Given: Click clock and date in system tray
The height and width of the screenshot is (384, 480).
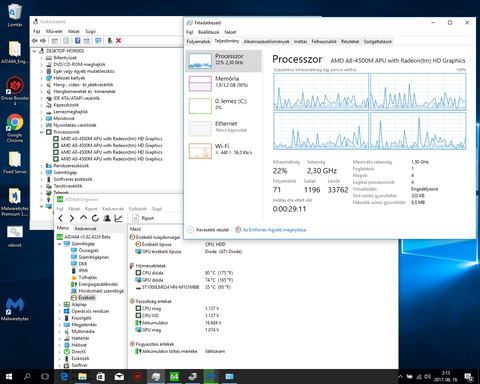Looking at the screenshot, I should click(446, 377).
